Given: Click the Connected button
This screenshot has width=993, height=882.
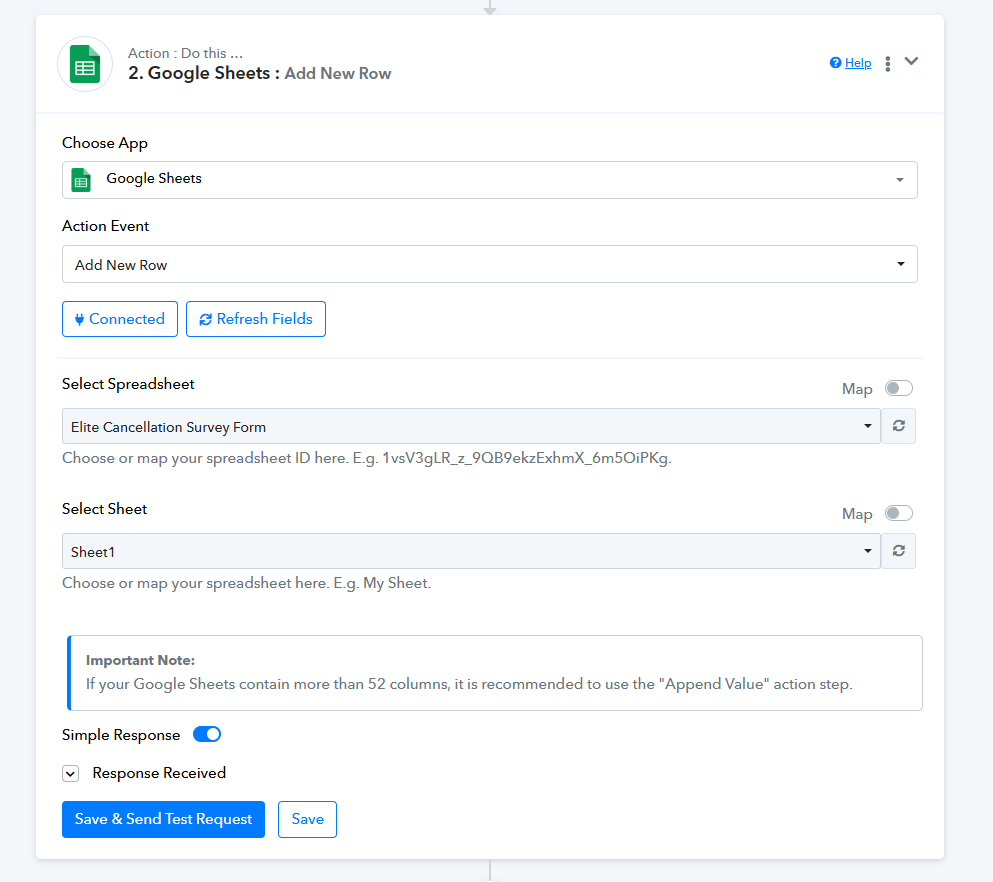Looking at the screenshot, I should point(120,319).
